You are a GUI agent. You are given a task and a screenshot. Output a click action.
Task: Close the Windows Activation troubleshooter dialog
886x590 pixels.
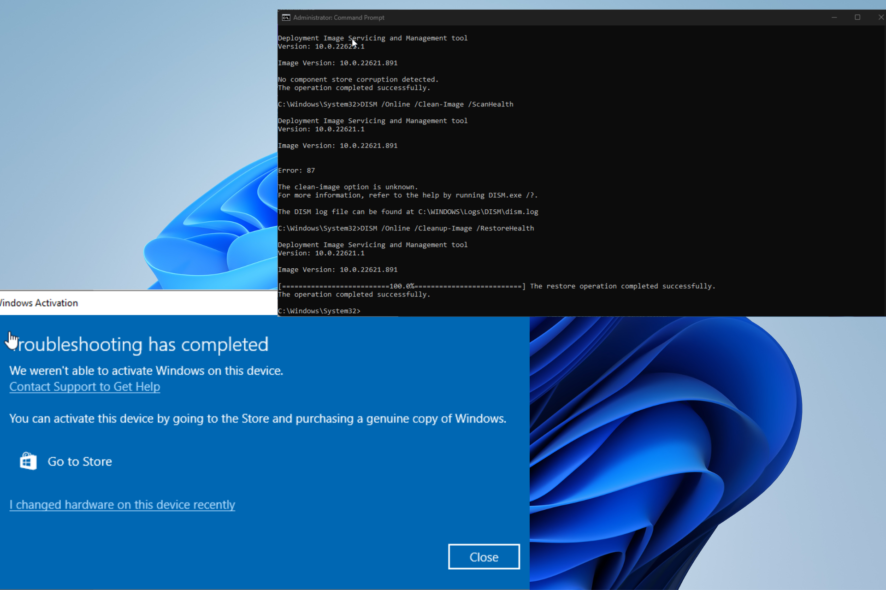point(484,557)
